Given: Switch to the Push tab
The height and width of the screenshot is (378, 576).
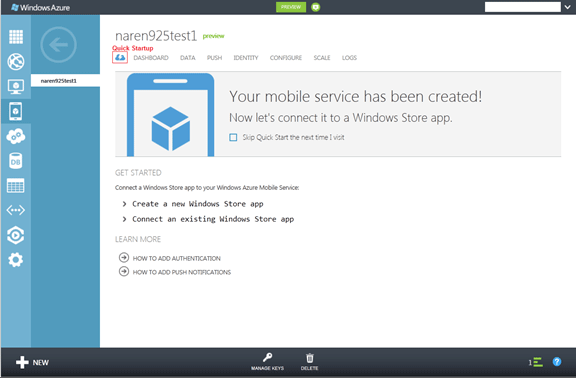Looking at the screenshot, I should coord(215,58).
